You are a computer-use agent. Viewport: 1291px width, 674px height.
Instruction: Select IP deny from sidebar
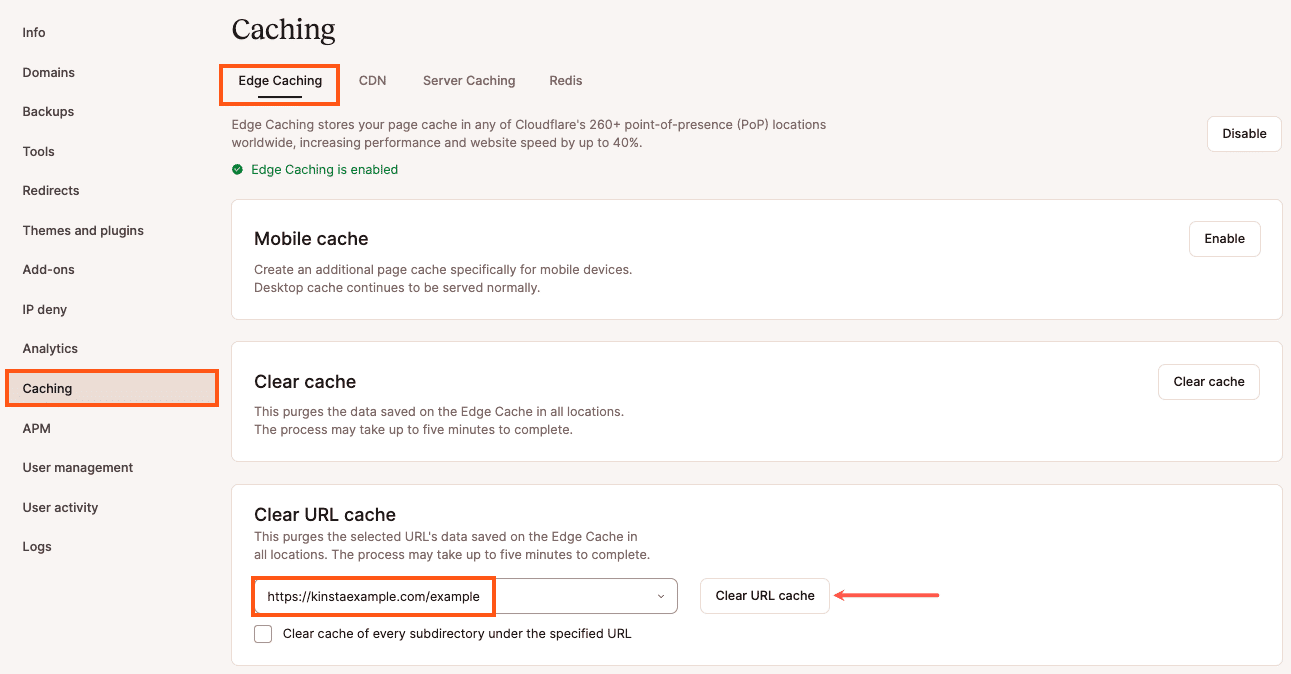click(45, 310)
